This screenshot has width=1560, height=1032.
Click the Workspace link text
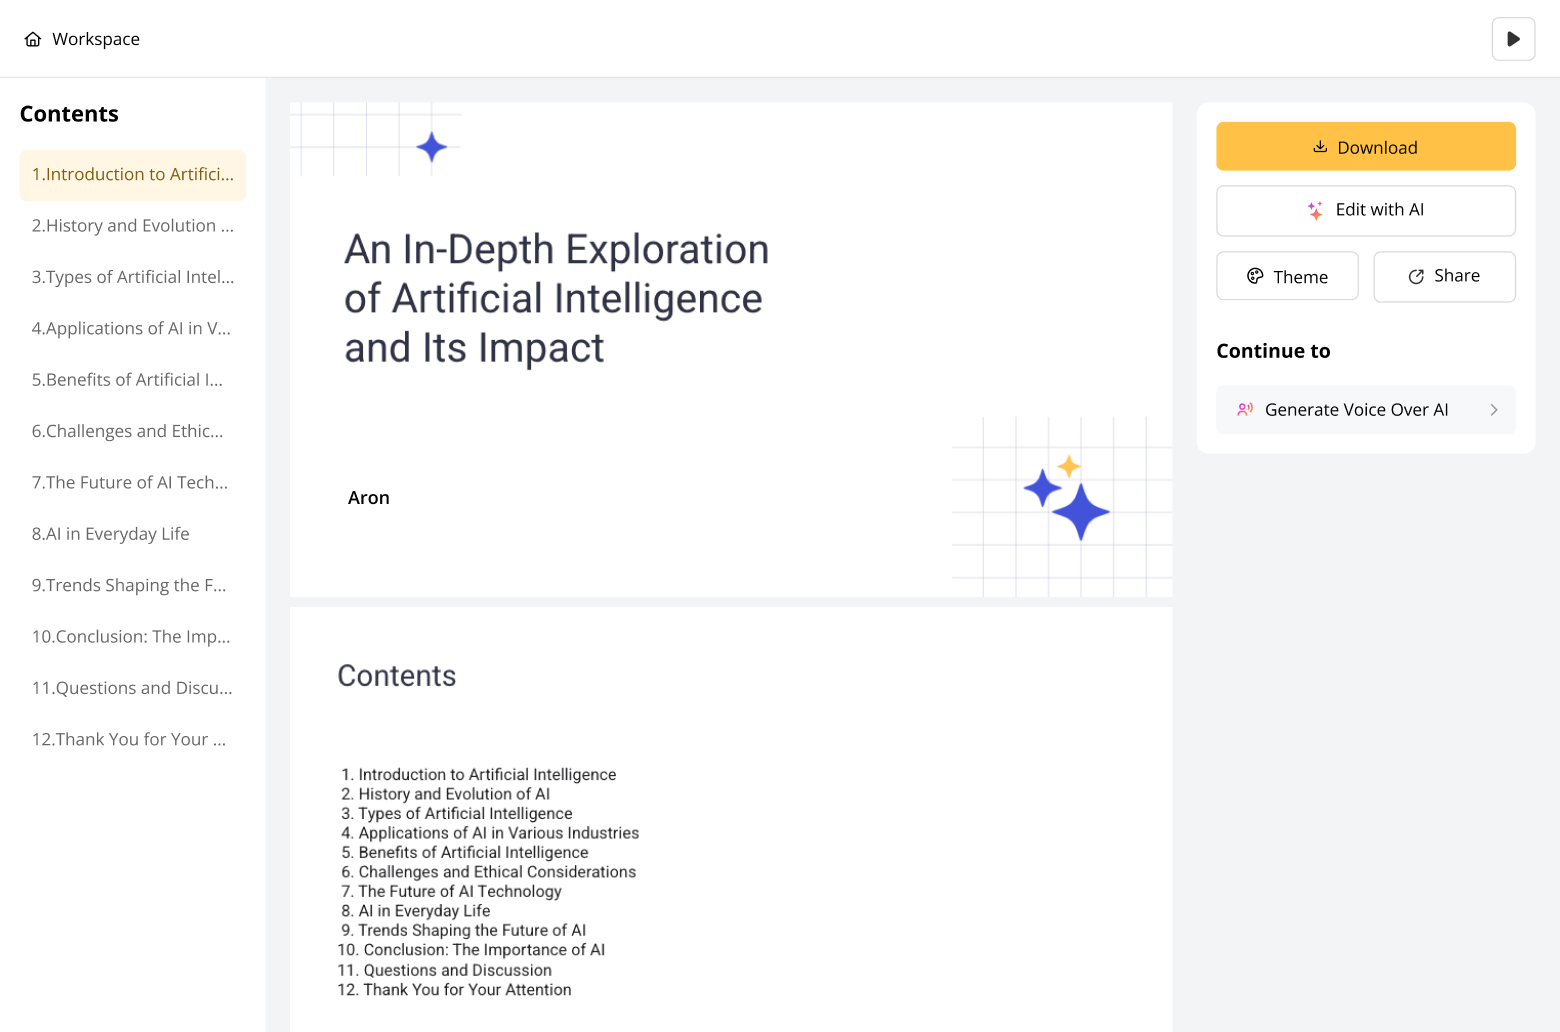[x=96, y=39]
